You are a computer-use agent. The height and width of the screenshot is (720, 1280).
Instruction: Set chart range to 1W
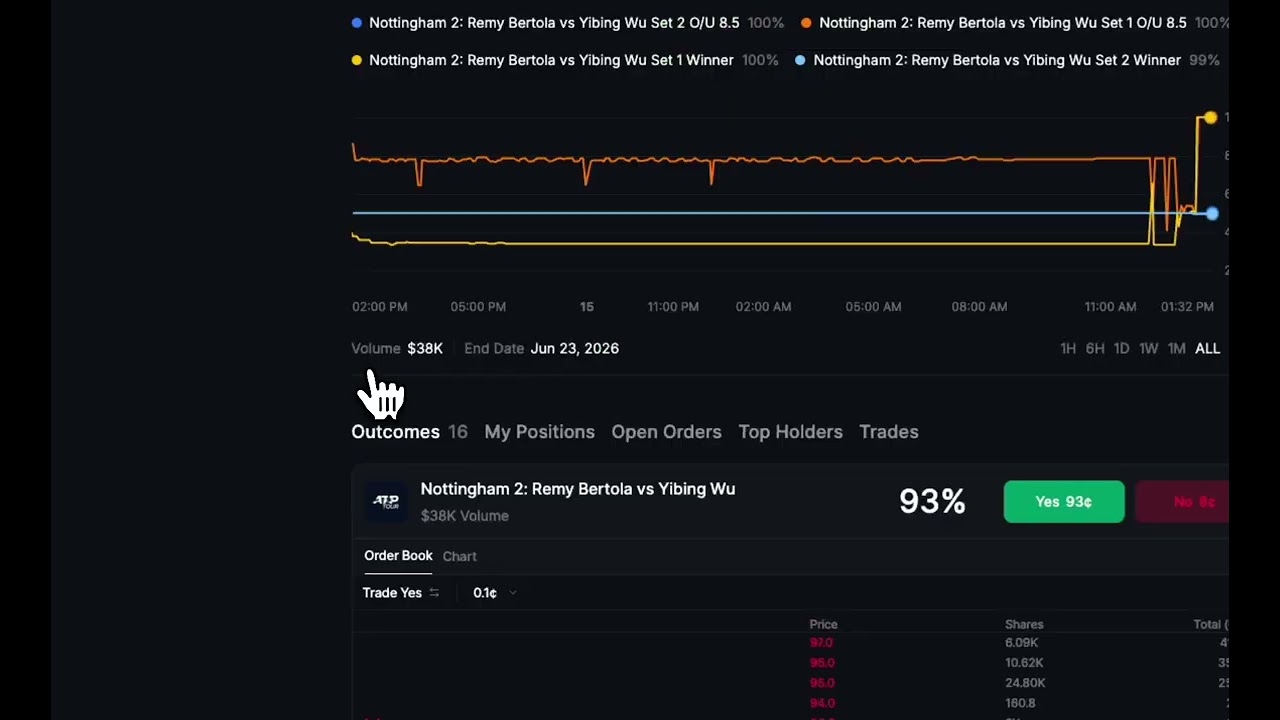1148,349
